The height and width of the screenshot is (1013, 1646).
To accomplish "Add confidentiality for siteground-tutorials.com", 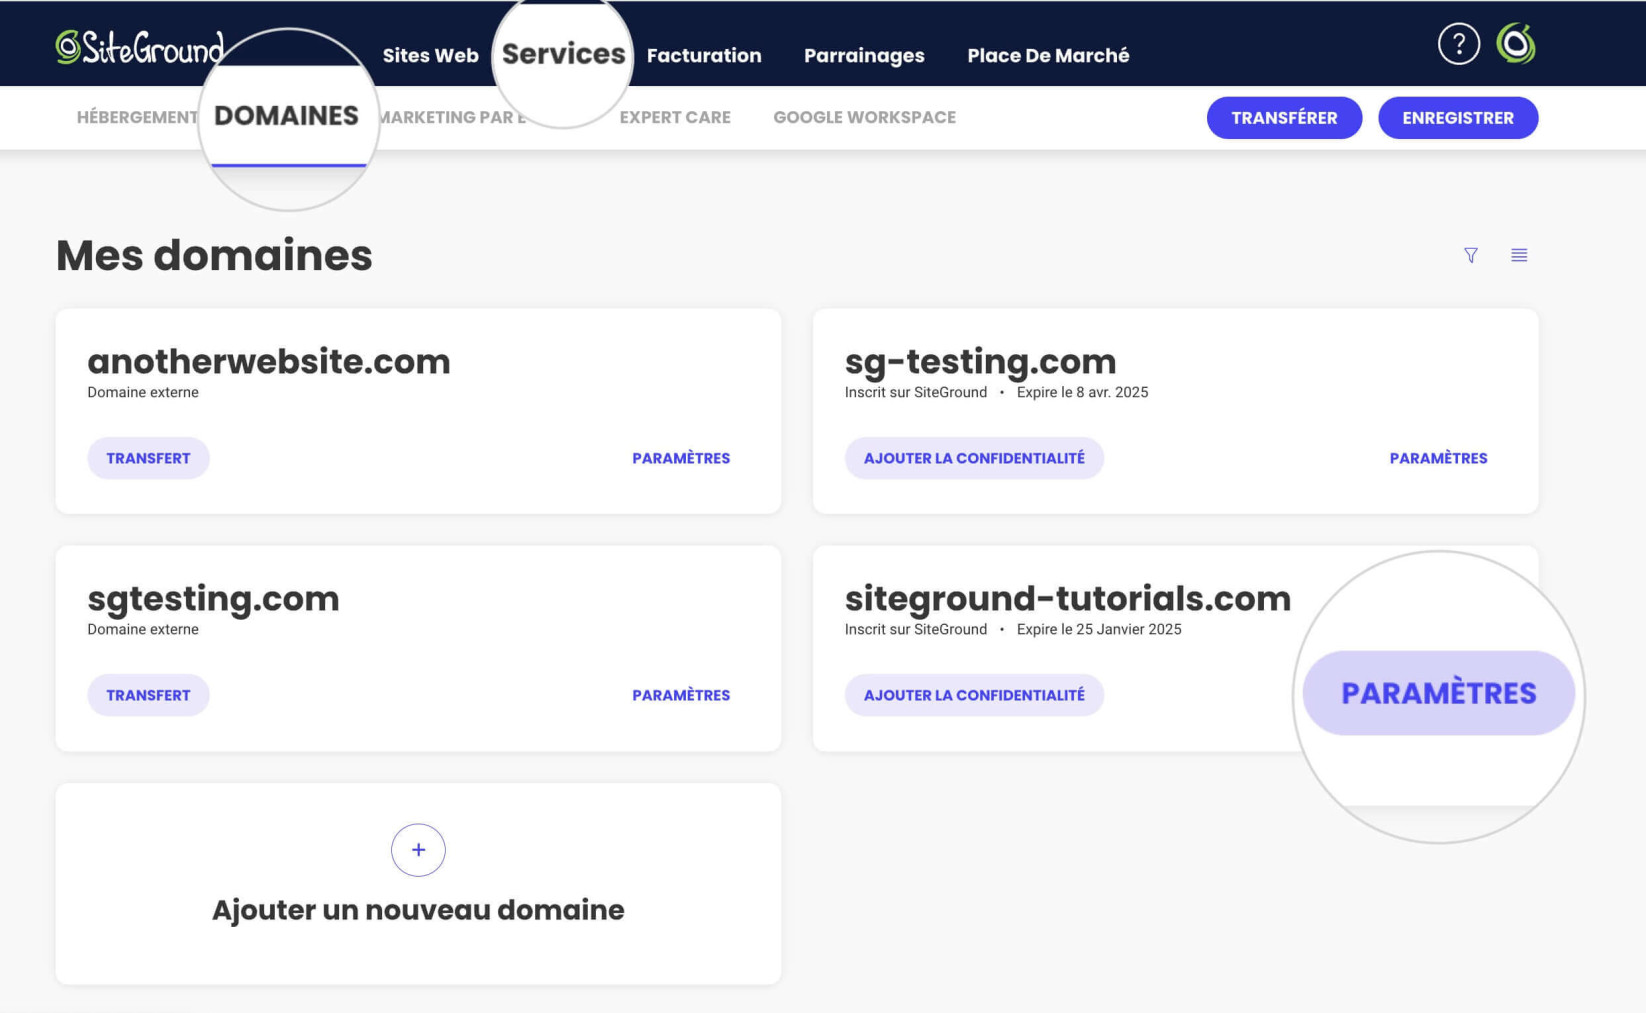I will pos(974,695).
